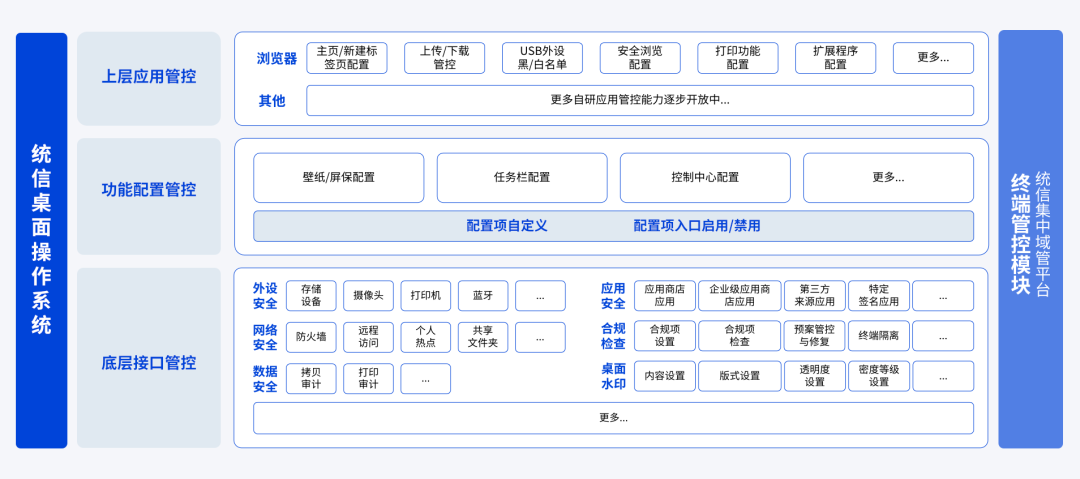
Task: Select the 拷贝审计 box
Action: [x=311, y=379]
